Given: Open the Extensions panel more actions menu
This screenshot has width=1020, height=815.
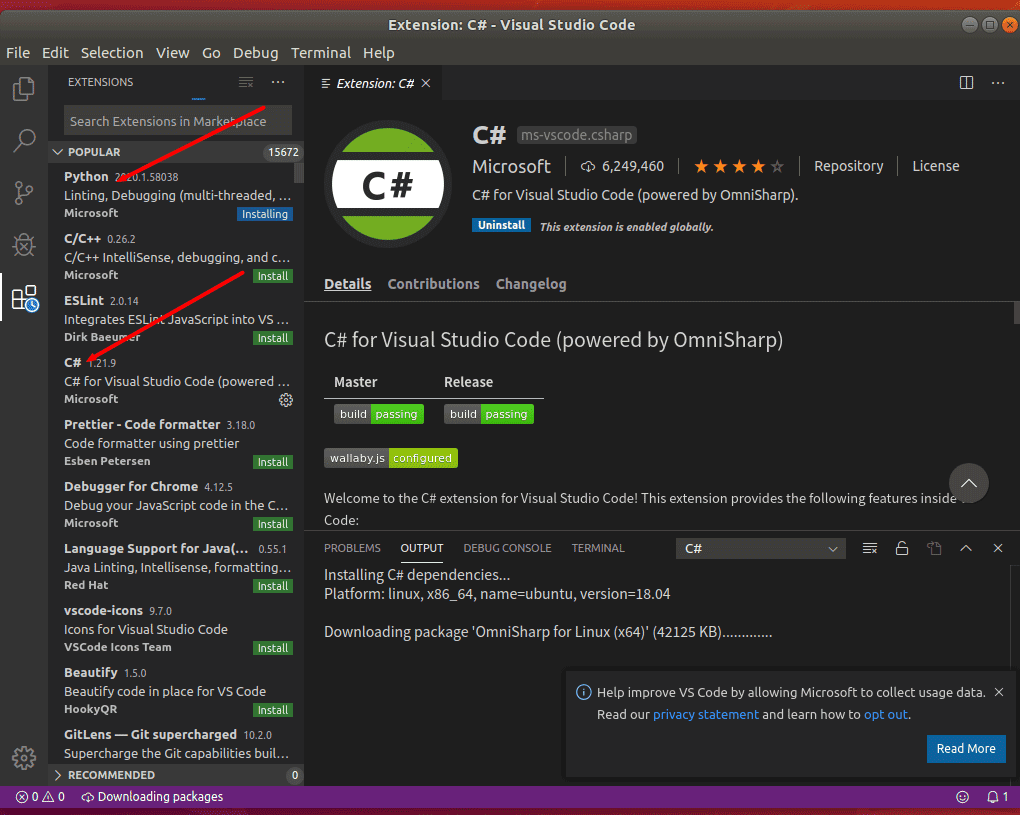Looking at the screenshot, I should pos(278,82).
